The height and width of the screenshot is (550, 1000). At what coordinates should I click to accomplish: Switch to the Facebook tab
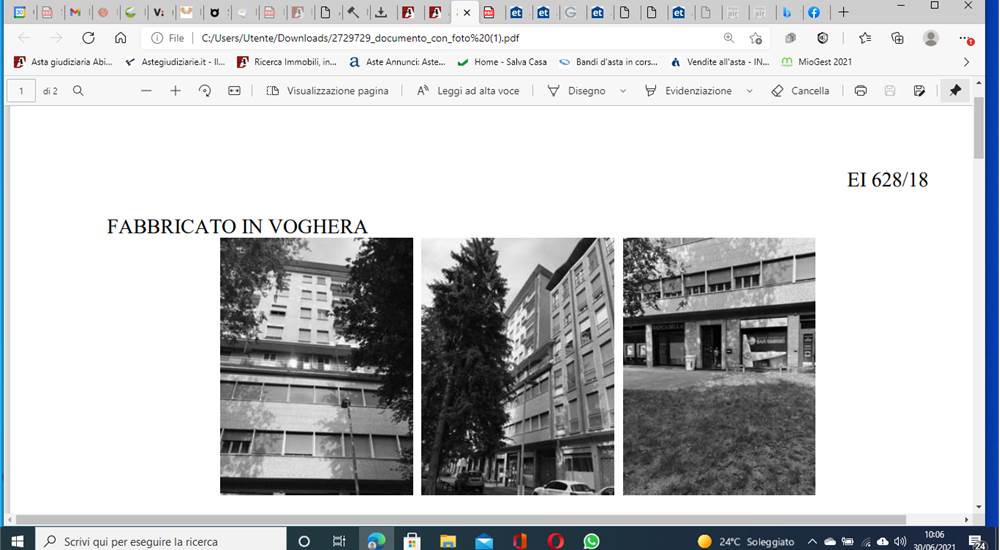point(814,12)
